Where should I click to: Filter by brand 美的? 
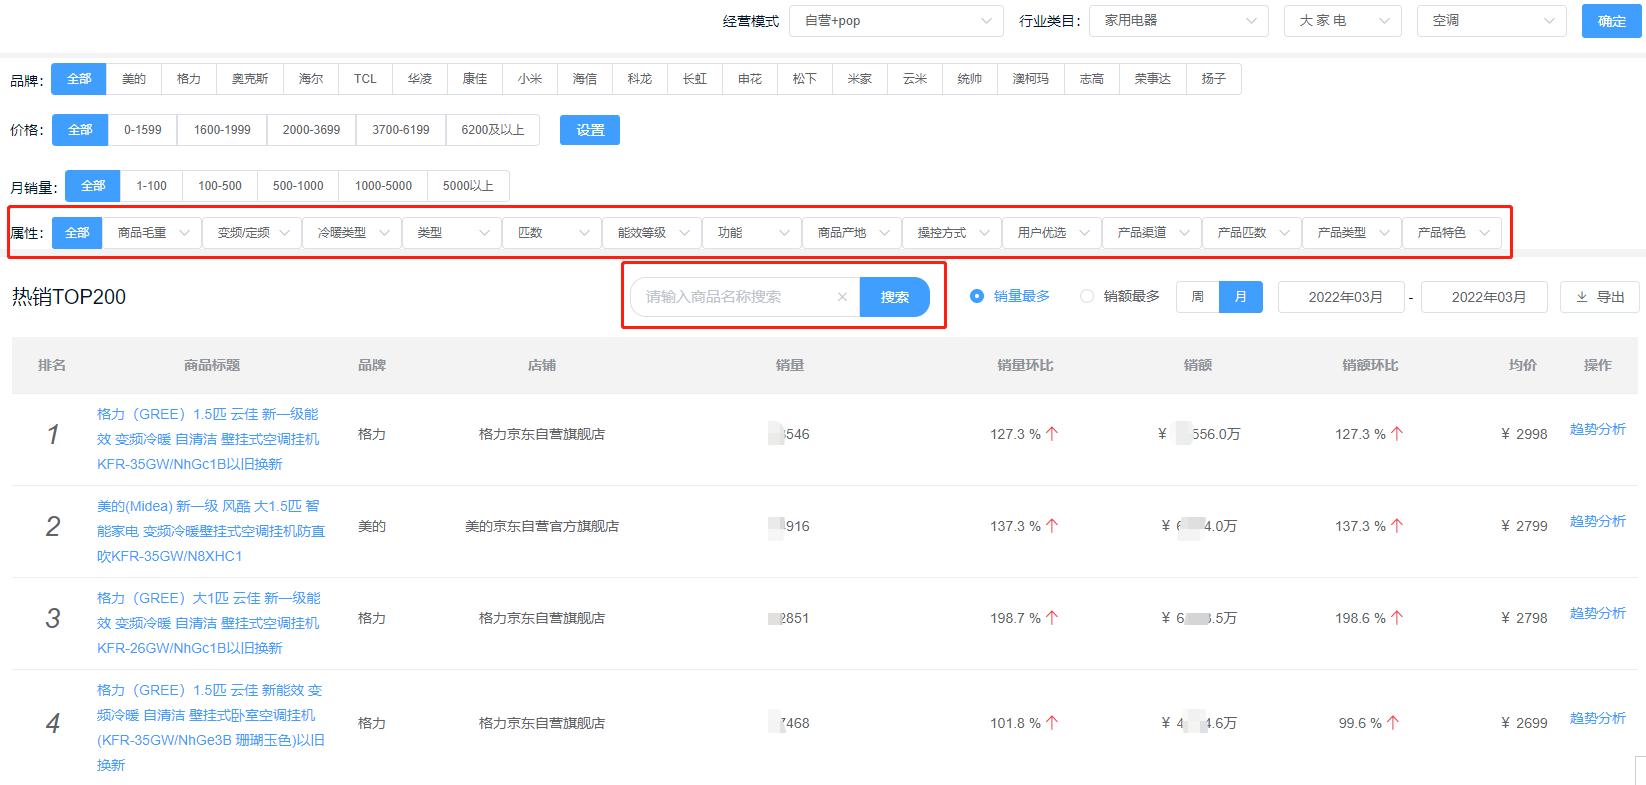[134, 79]
